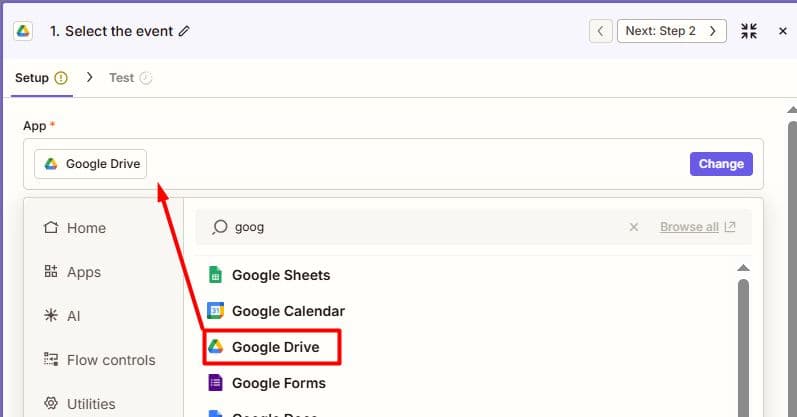
Task: Click the selected Google Drive app chip
Action: pos(90,164)
